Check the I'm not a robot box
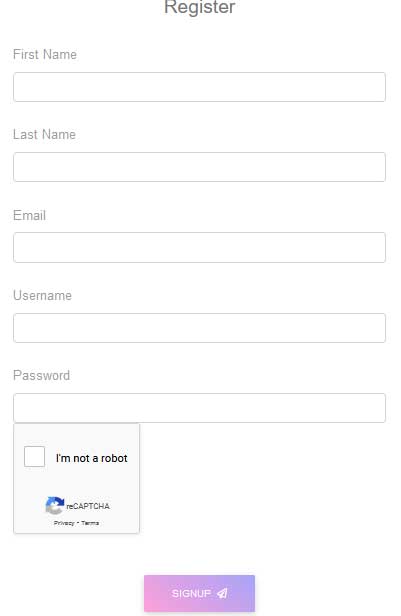The width and height of the screenshot is (401, 616). tap(35, 456)
